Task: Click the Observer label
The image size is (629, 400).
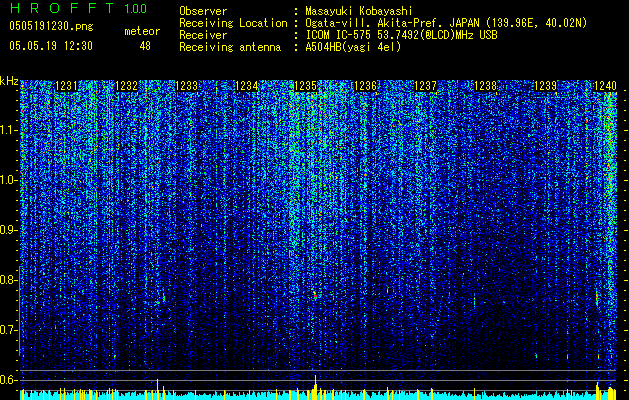Action: 203,11
